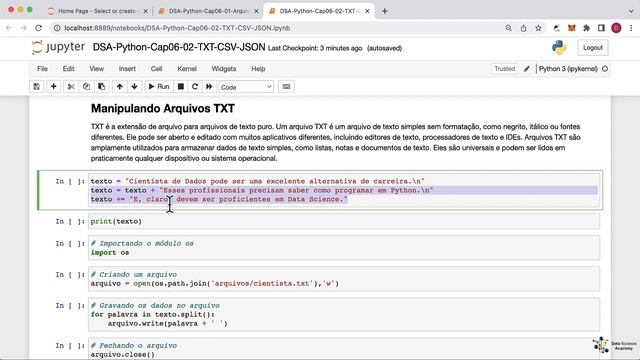This screenshot has height=360, width=640.
Task: Toggle the browser side panel icon
Action: coord(601,28)
